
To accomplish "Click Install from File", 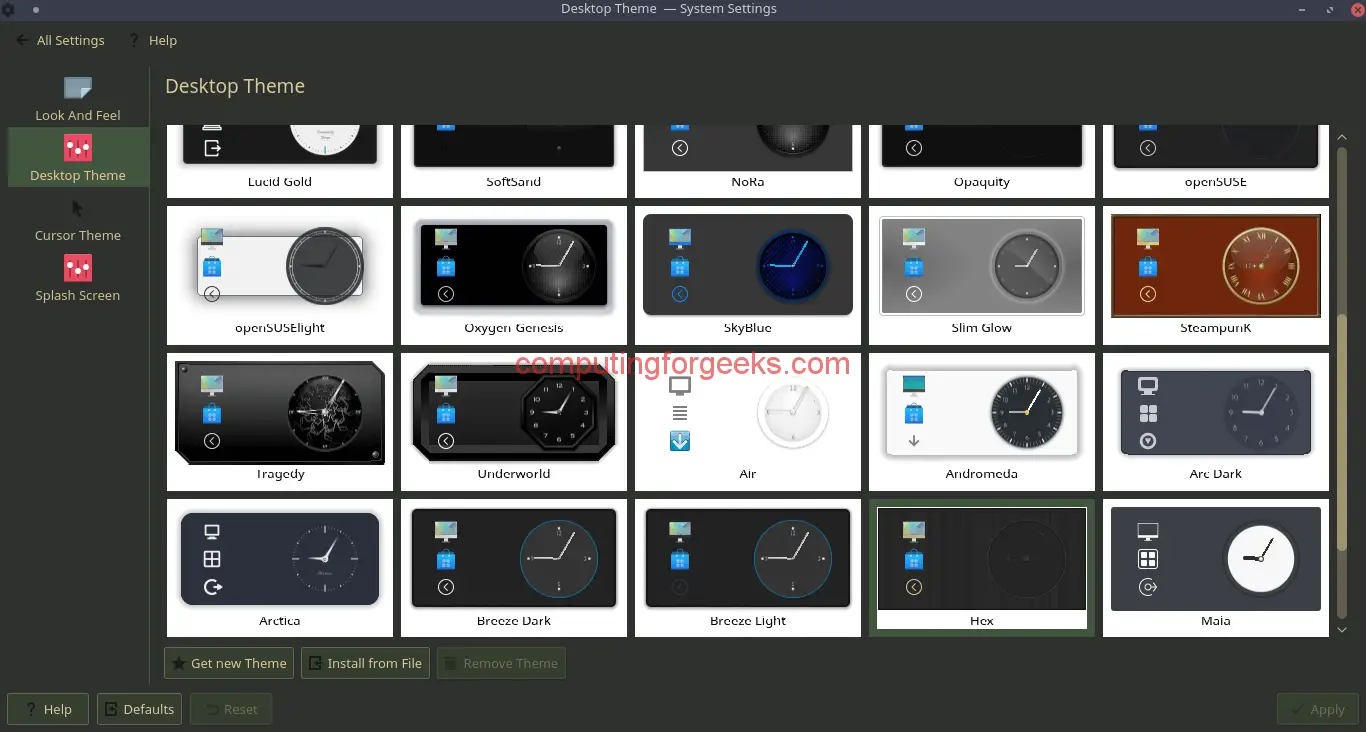I will pos(365,663).
